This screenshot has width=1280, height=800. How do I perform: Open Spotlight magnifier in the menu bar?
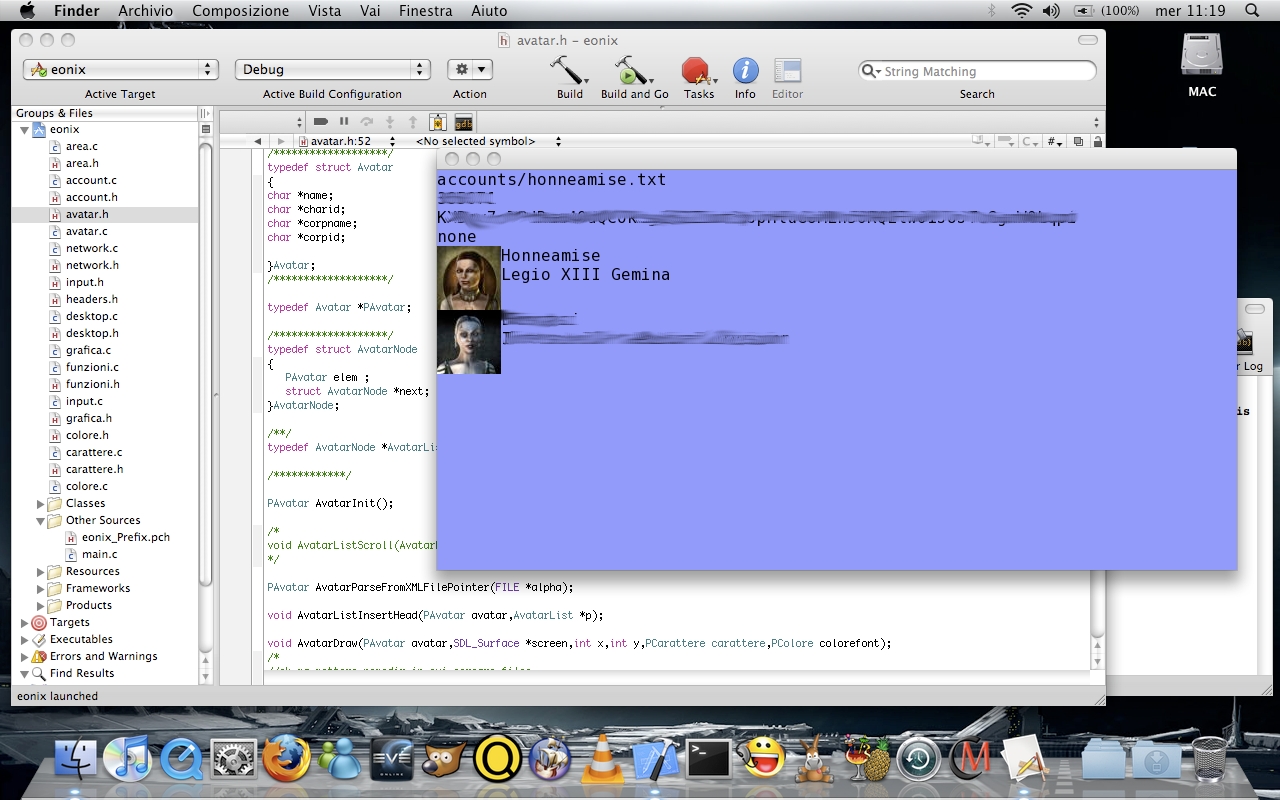[1252, 11]
